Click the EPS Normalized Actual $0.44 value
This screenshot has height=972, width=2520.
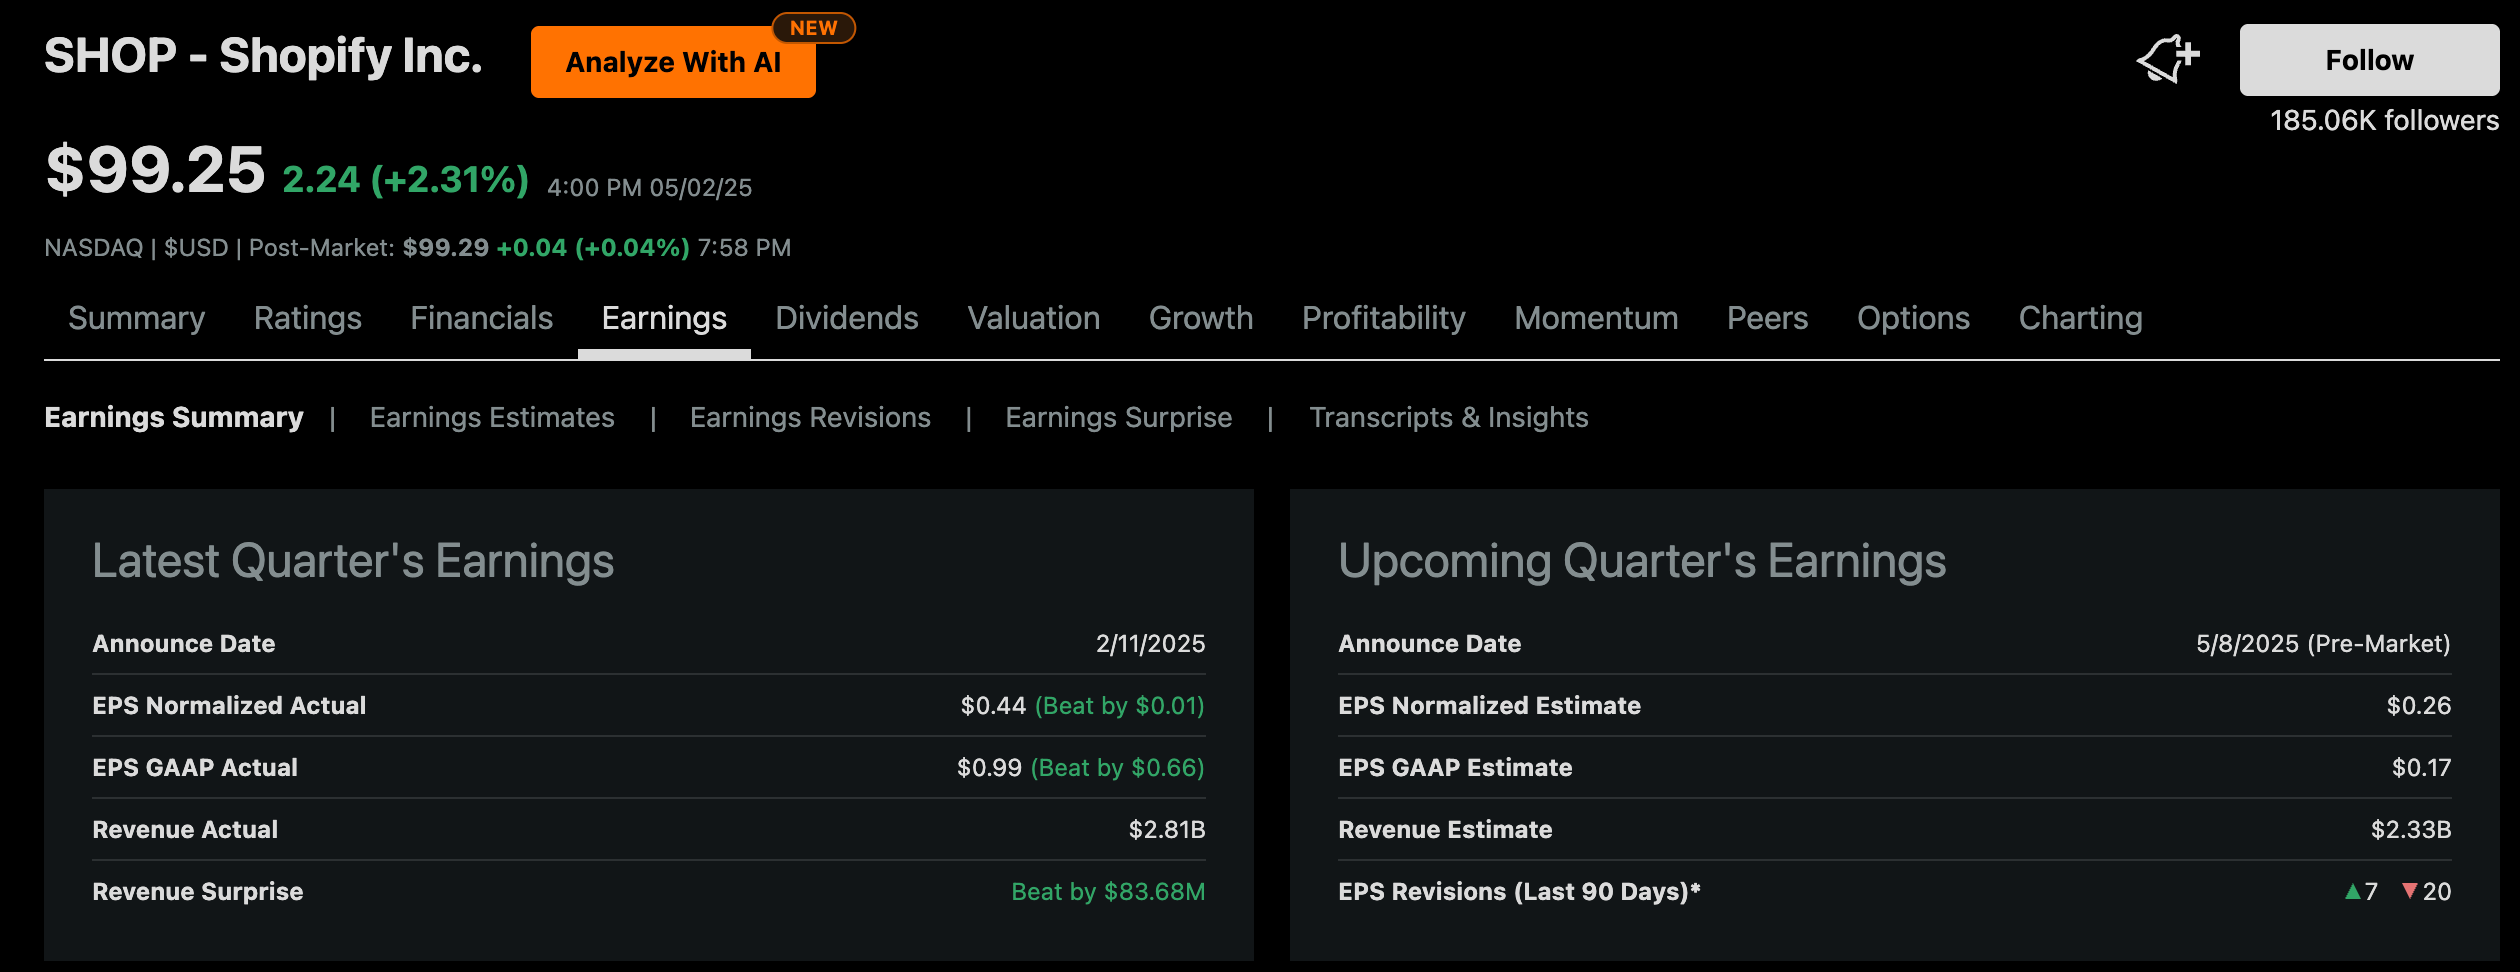click(x=993, y=706)
